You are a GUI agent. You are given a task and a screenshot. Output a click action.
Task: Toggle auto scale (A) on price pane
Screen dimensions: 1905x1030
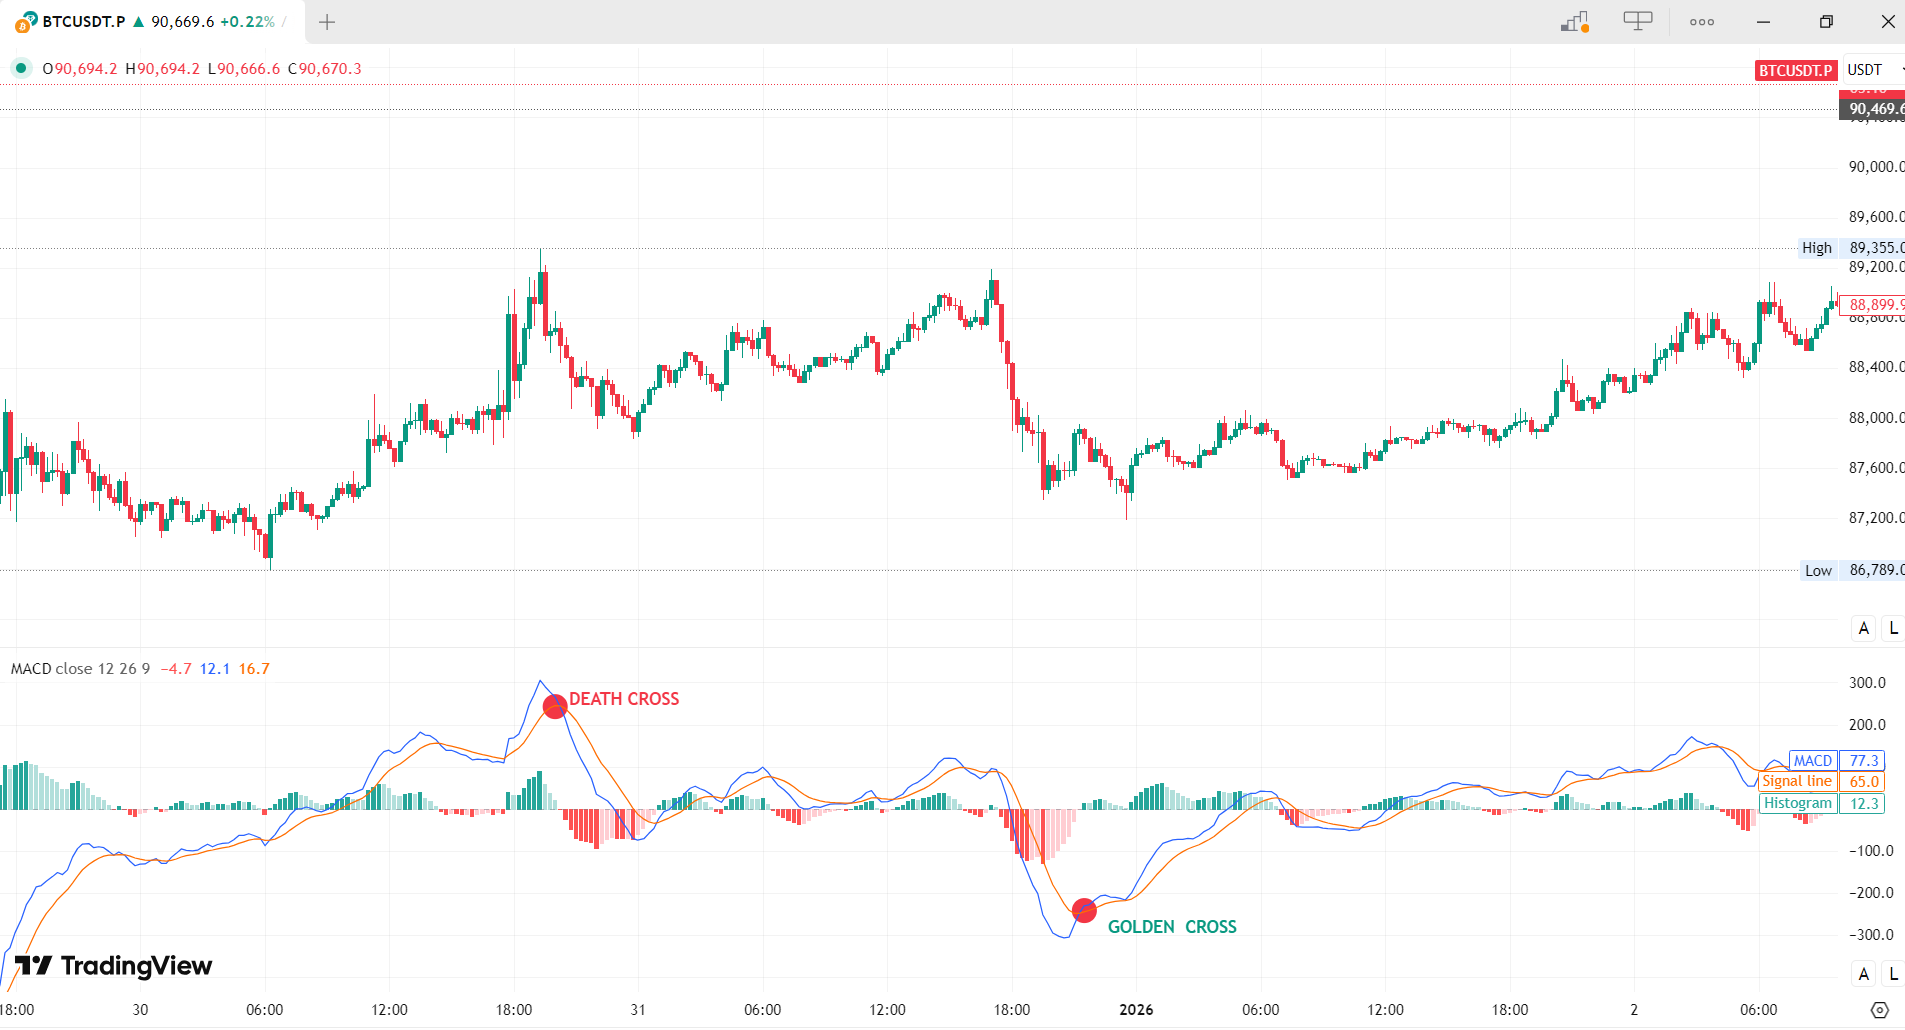pos(1864,628)
